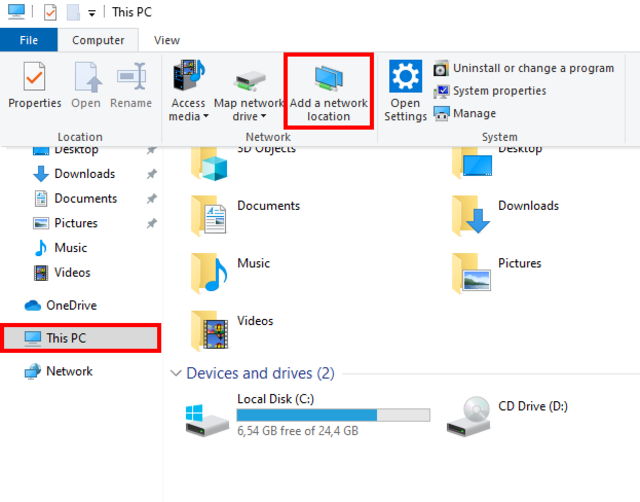
Task: Click the quick access Properties checkmark icon
Action: (x=50, y=13)
